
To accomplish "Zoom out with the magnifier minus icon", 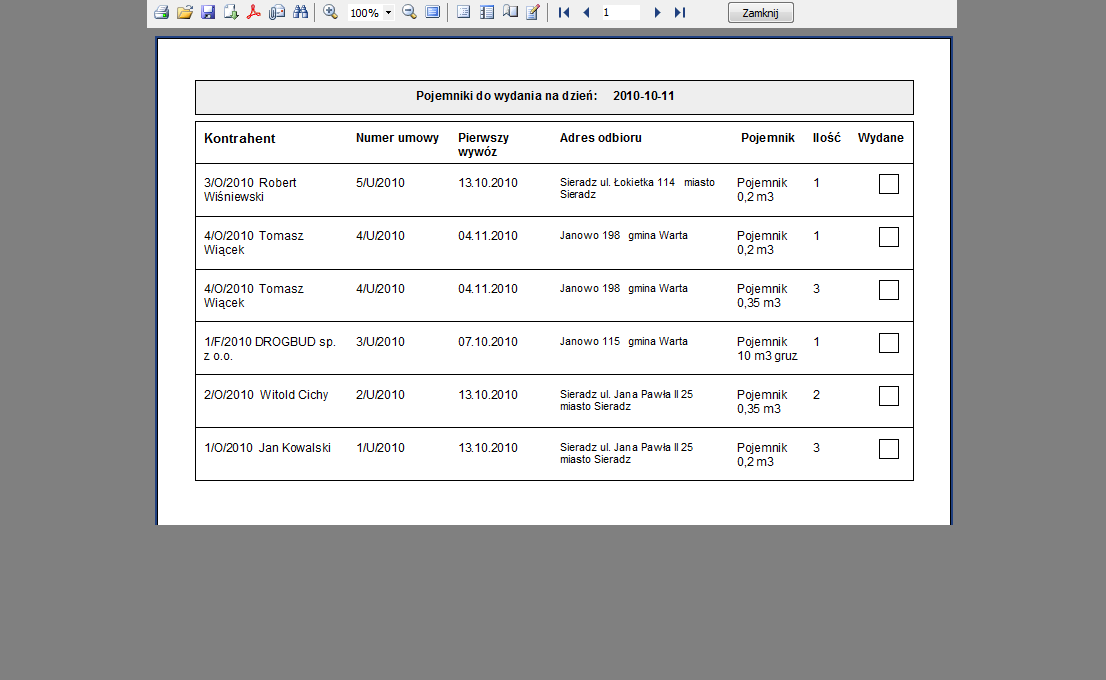I will [x=409, y=13].
